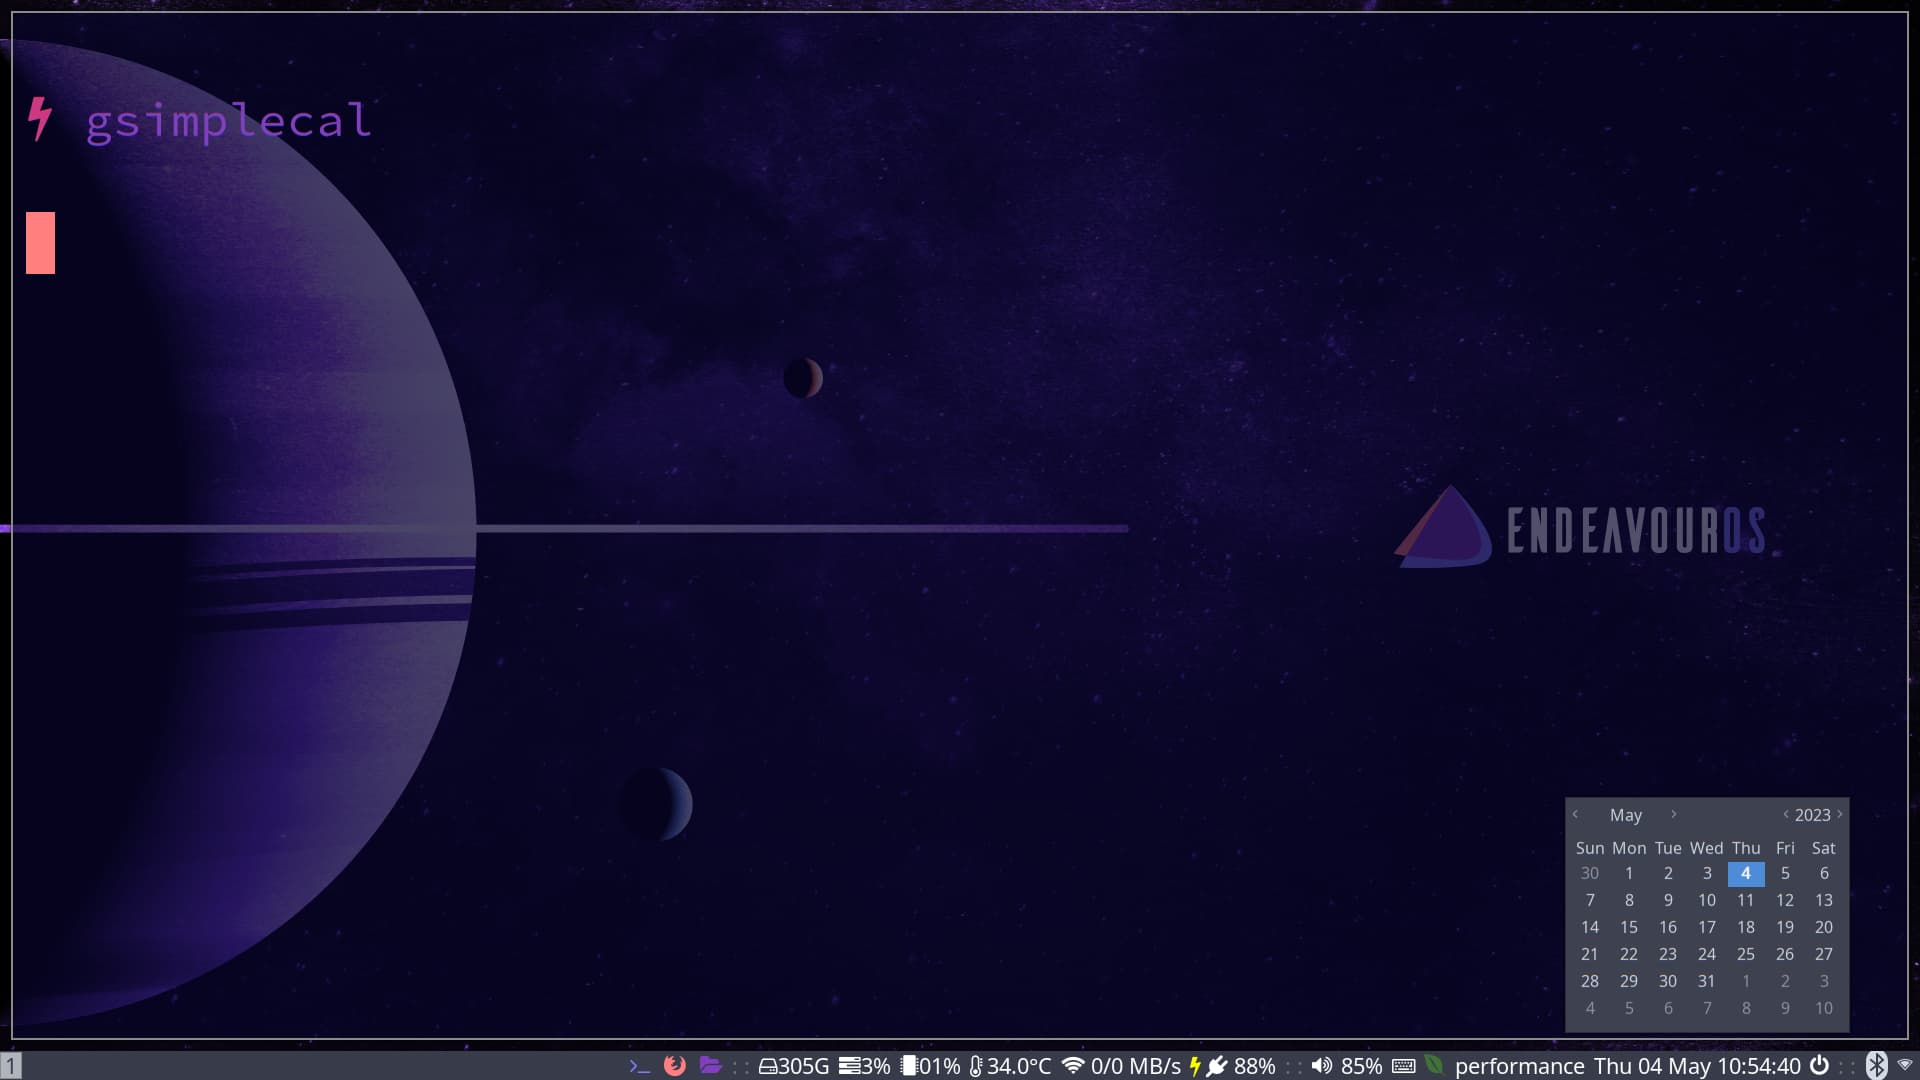Click the 305G disk usage indicator
The image size is (1920, 1080).
pos(794,1066)
